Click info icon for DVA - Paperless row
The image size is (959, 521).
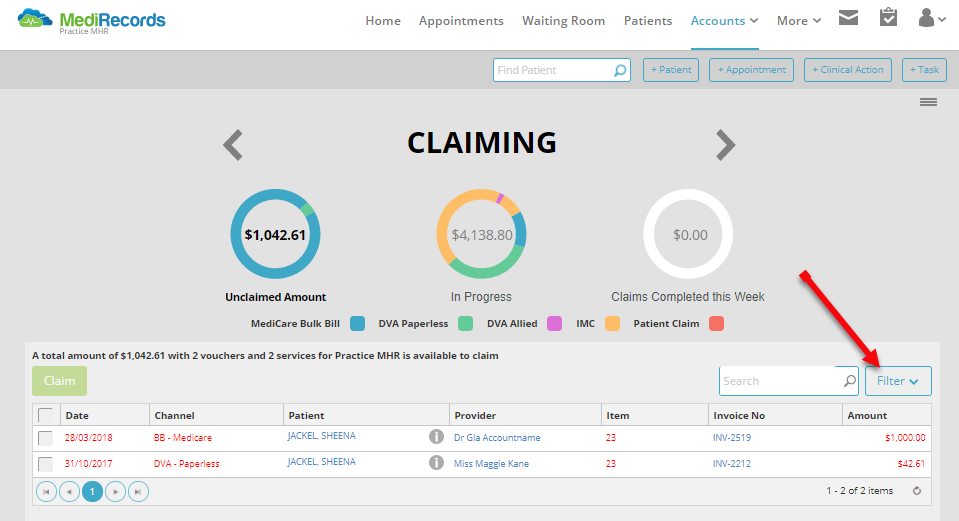click(x=436, y=462)
